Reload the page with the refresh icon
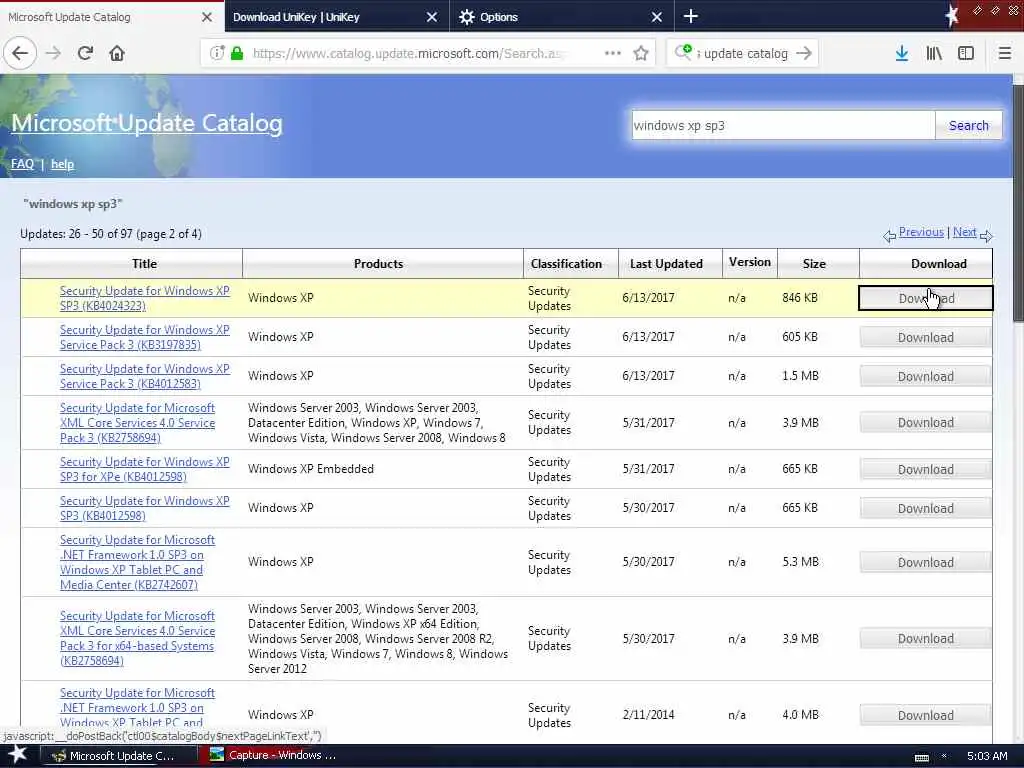The image size is (1024, 768). (x=85, y=53)
